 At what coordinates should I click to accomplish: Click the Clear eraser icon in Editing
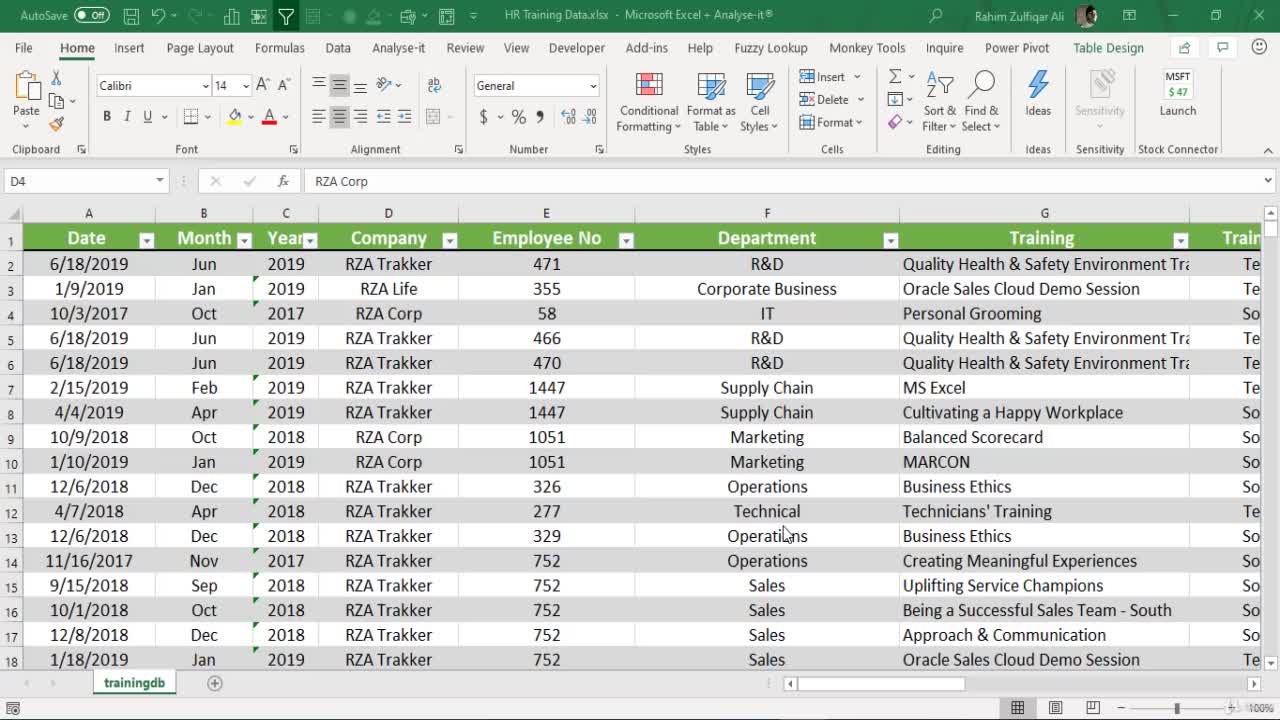[895, 122]
